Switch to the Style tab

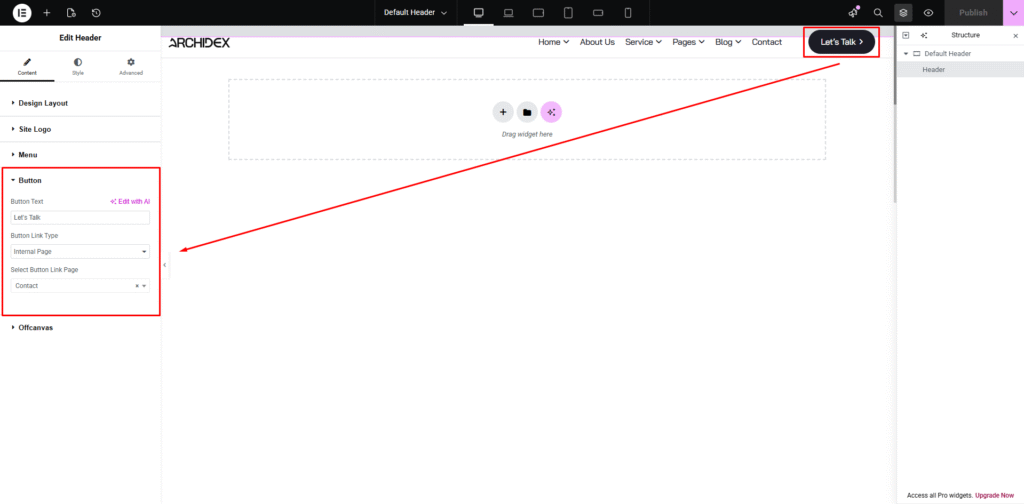click(x=78, y=66)
